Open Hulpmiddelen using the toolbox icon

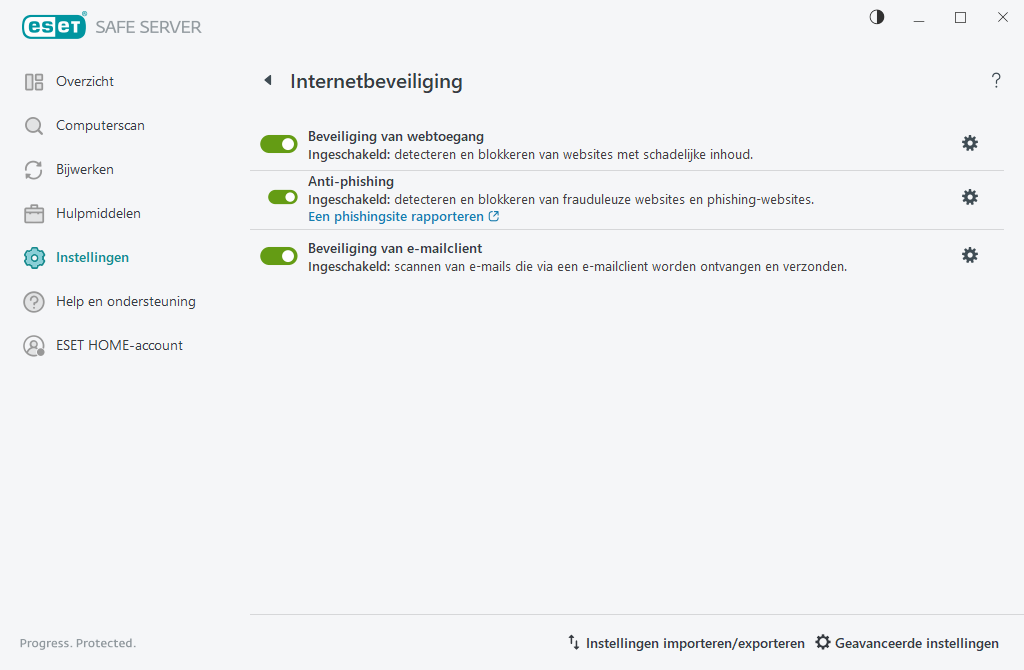pyautogui.click(x=33, y=213)
